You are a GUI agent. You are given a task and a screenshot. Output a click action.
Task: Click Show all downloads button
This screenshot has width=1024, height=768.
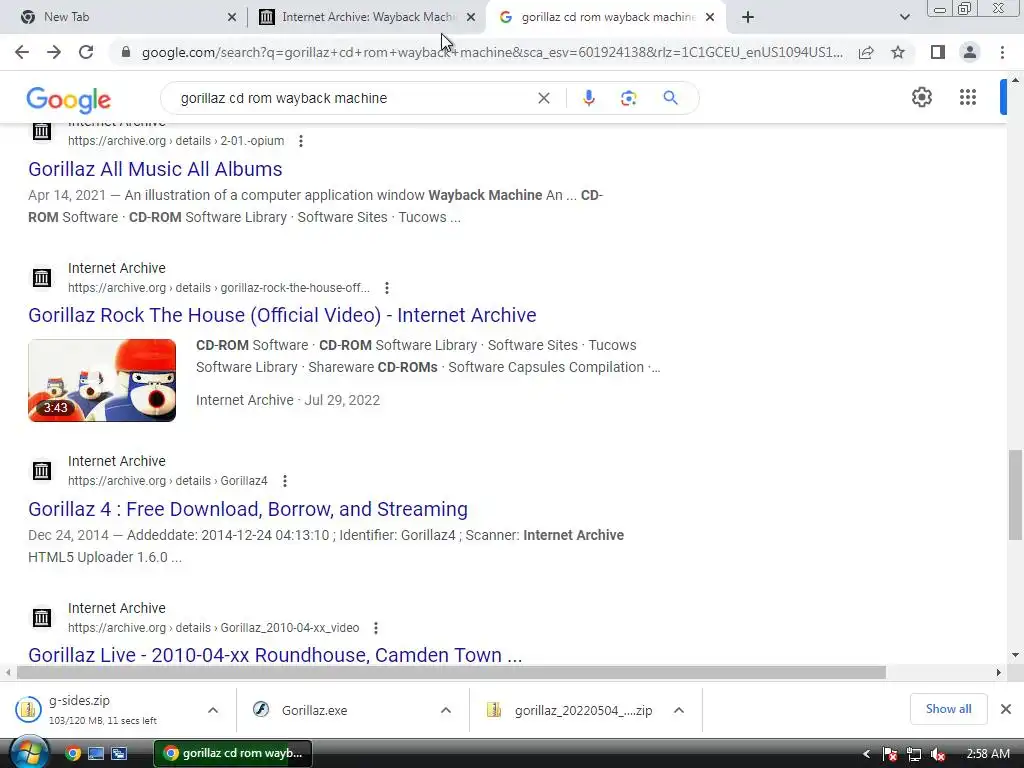tap(948, 709)
